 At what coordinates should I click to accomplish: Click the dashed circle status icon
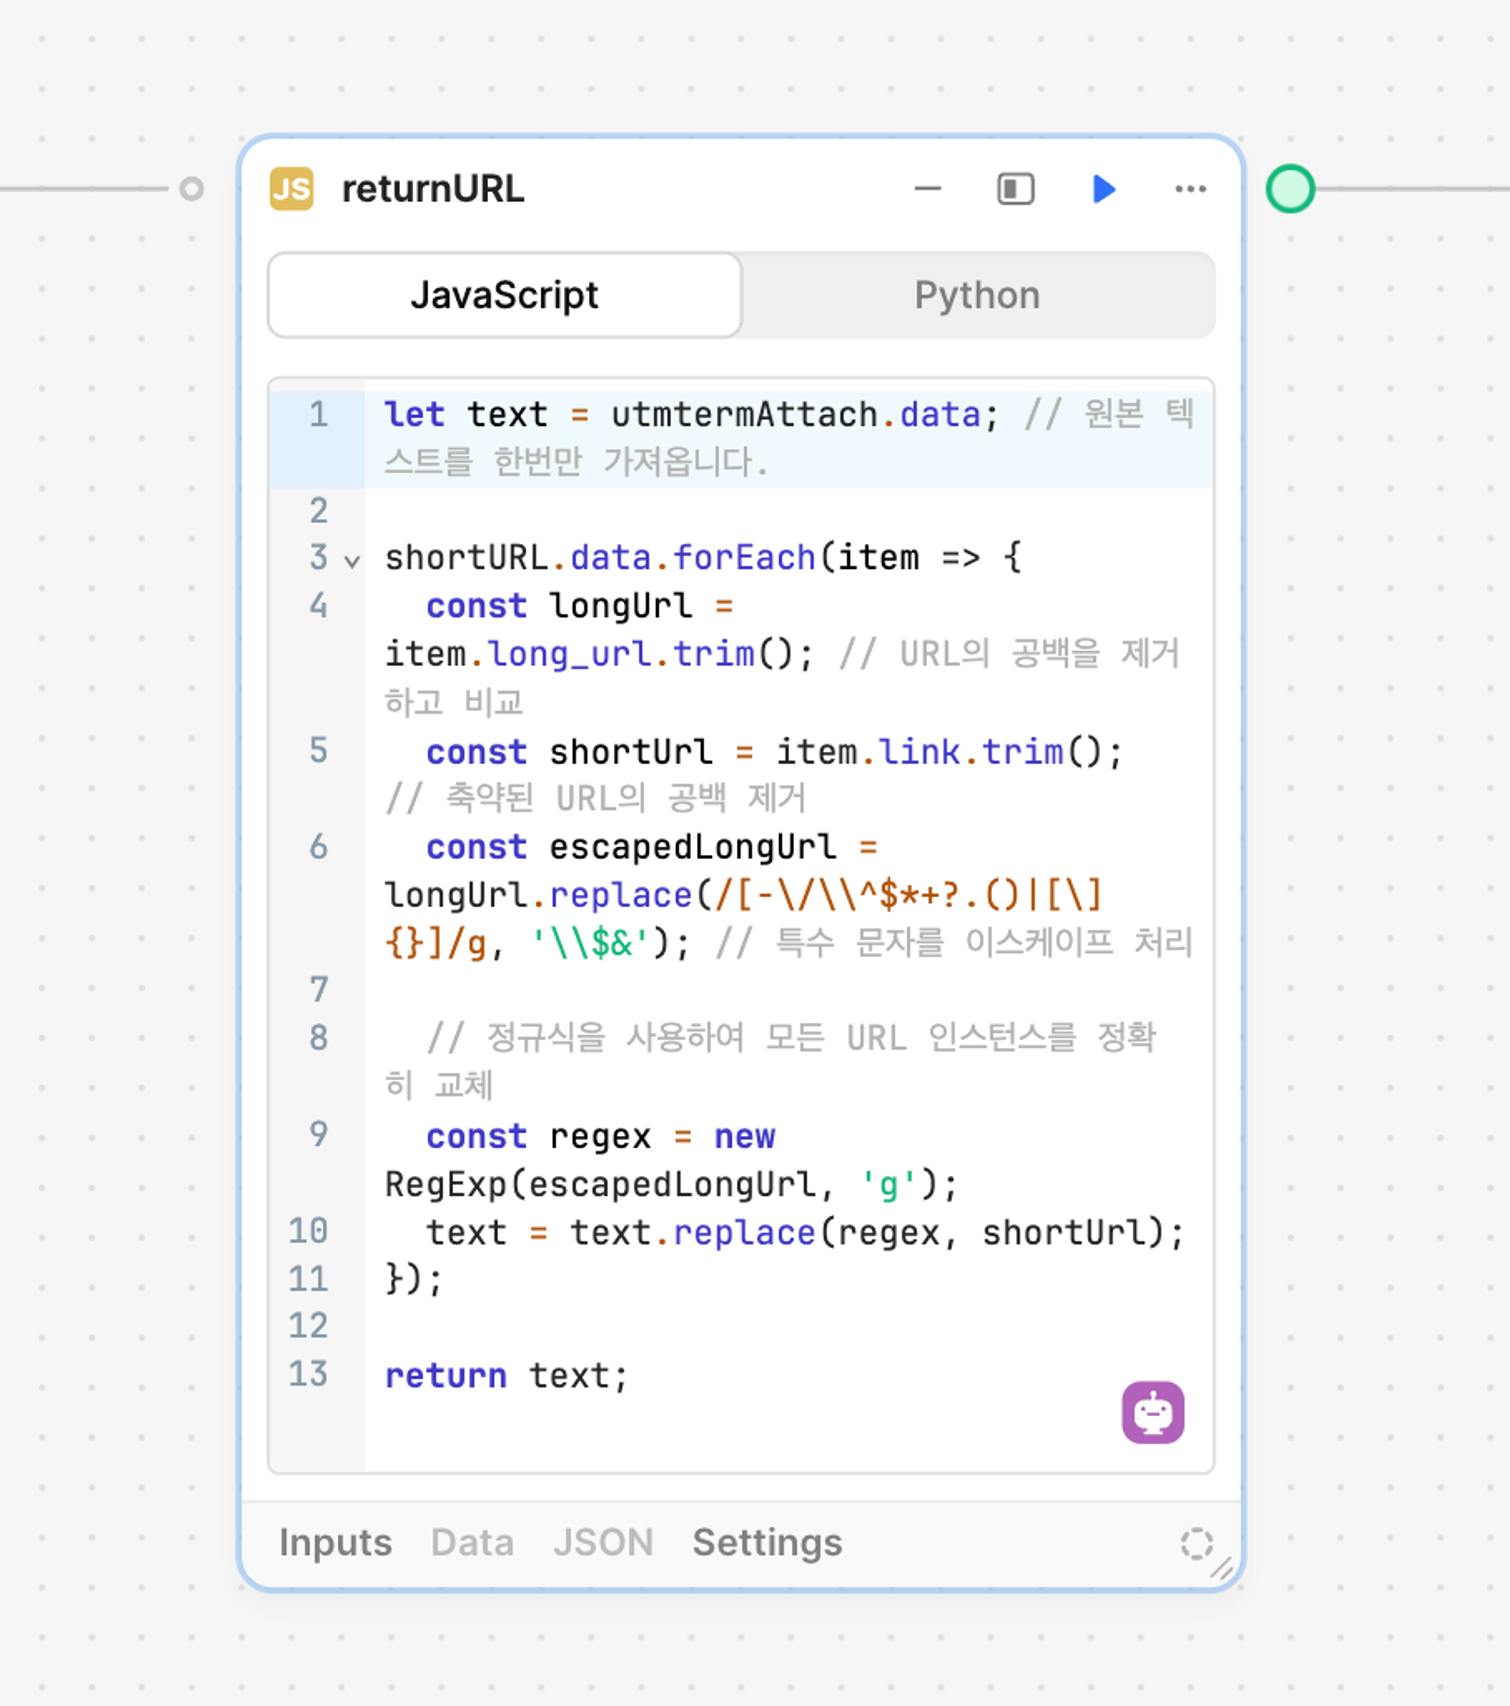coord(1196,1543)
